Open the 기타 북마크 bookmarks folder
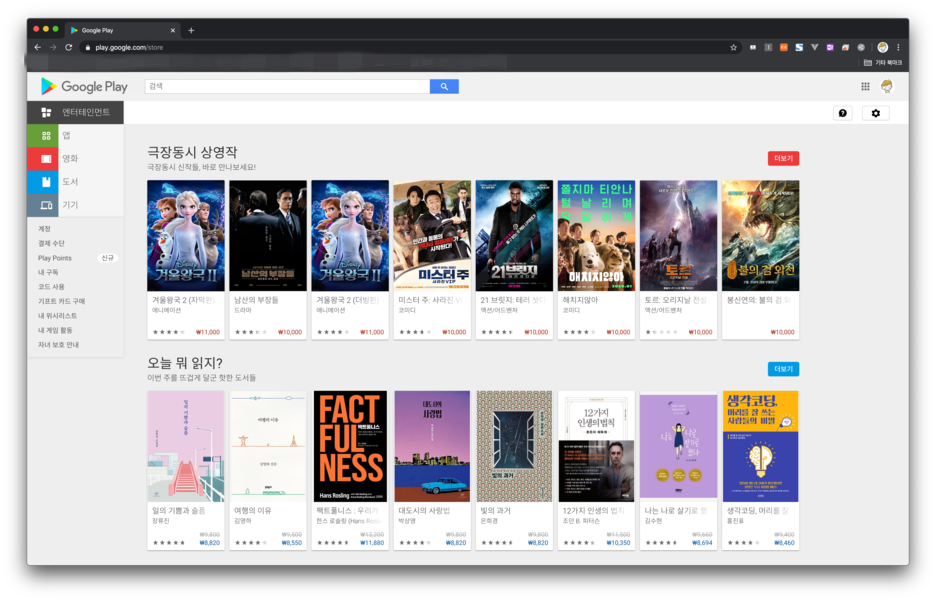This screenshot has width=936, height=601. tap(882, 63)
